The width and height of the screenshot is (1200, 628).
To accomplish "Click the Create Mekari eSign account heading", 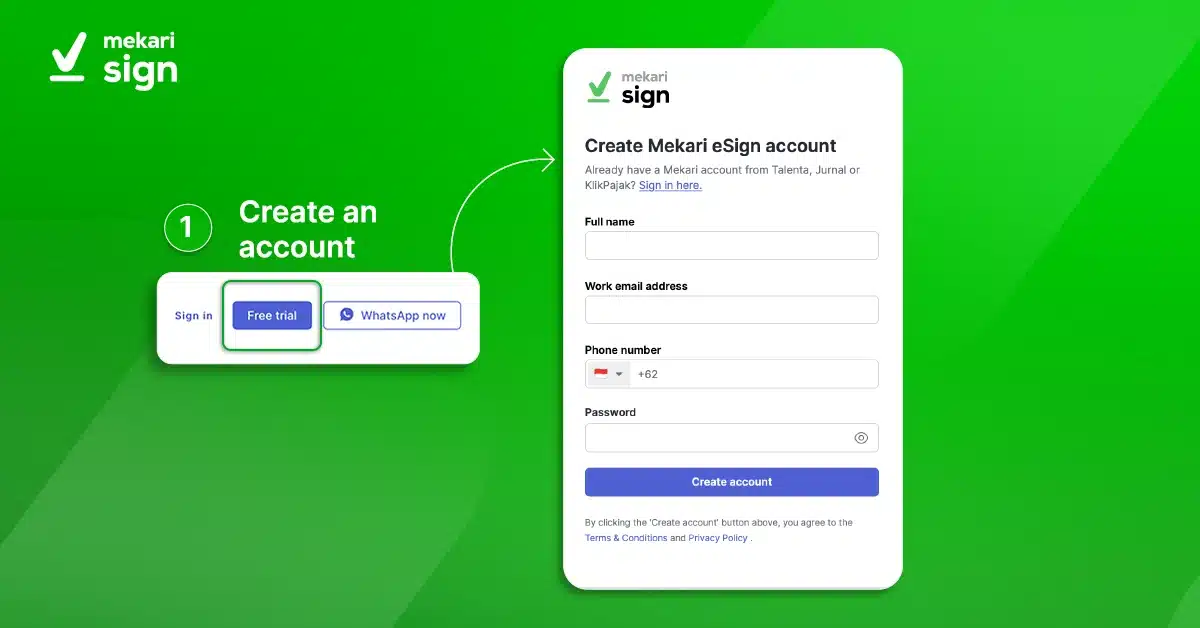I will pos(710,146).
